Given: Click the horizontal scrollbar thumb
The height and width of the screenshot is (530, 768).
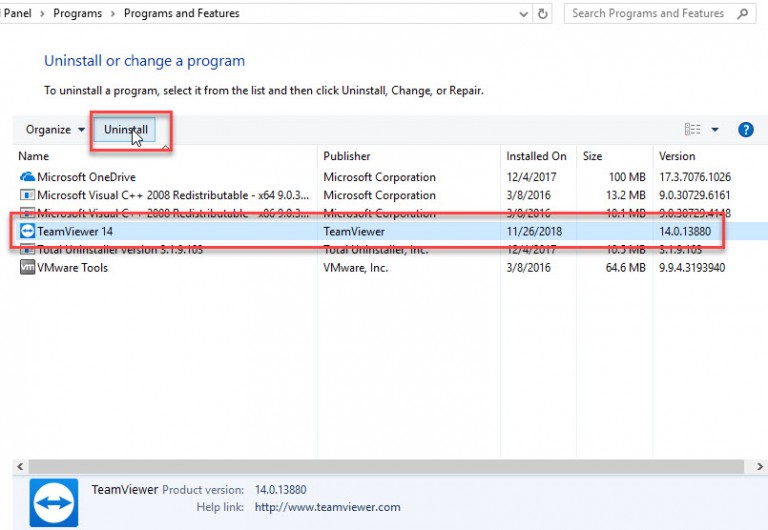Looking at the screenshot, I should (x=386, y=466).
